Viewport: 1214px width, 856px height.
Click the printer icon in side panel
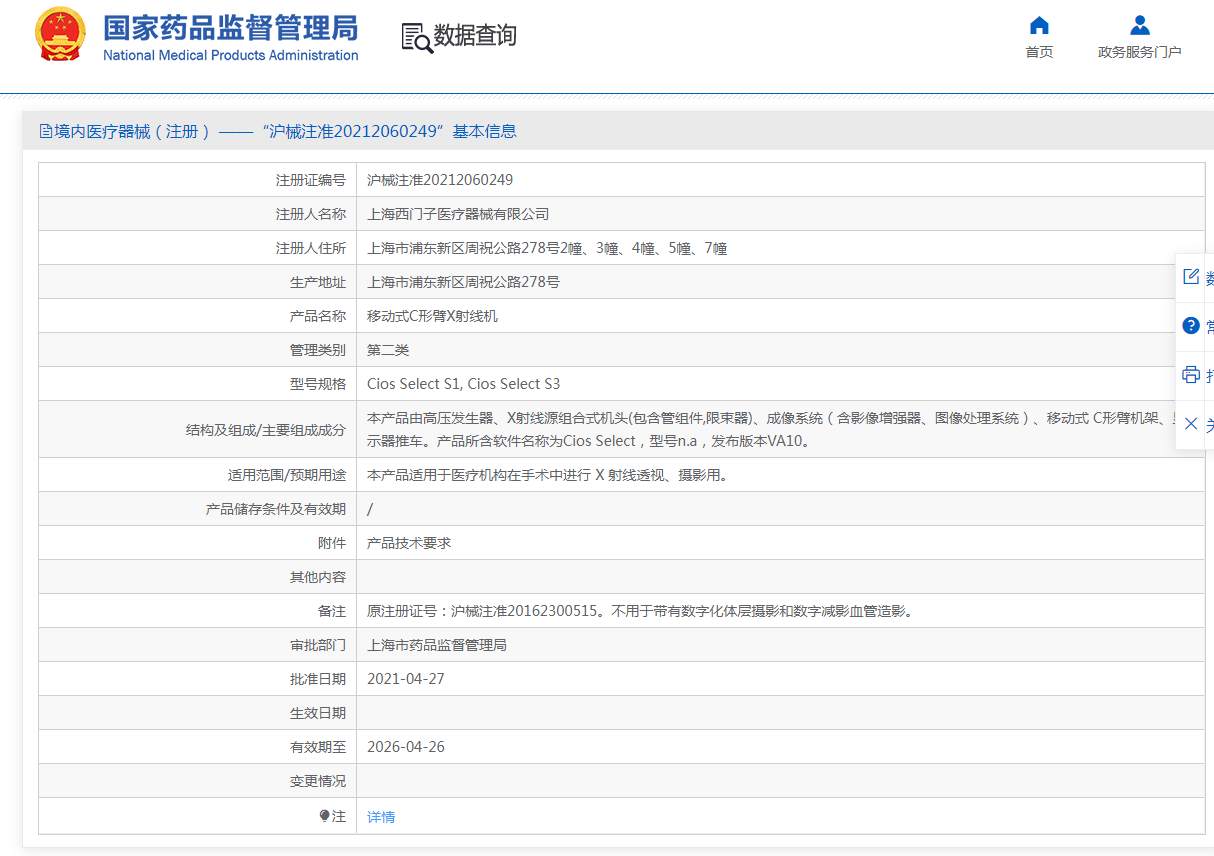click(1191, 375)
